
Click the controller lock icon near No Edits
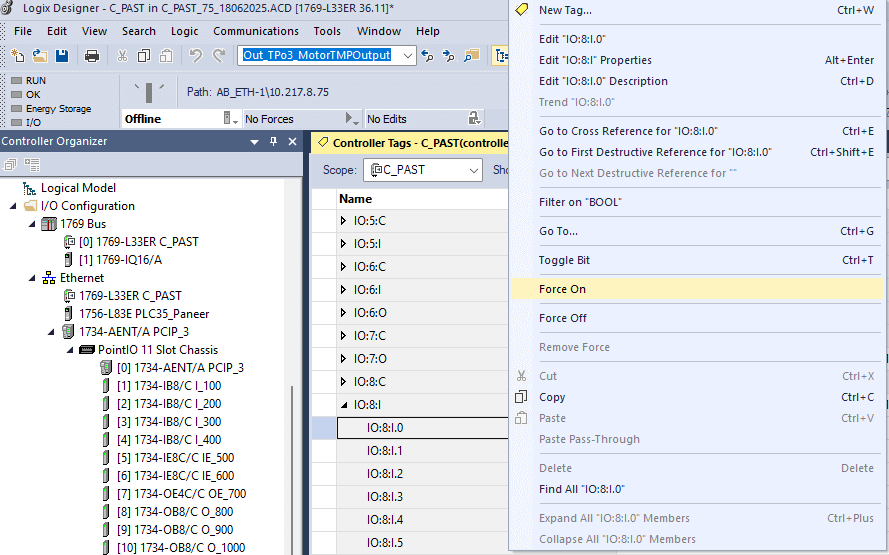click(474, 119)
